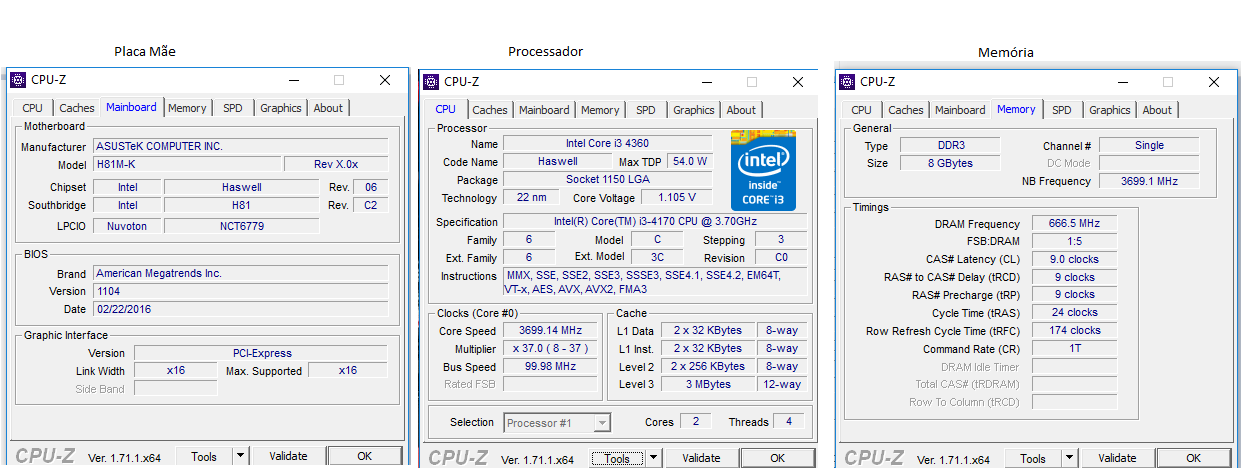The height and width of the screenshot is (468, 1253).
Task: Click the 54.0 W Max TDP value
Action: click(x=690, y=162)
